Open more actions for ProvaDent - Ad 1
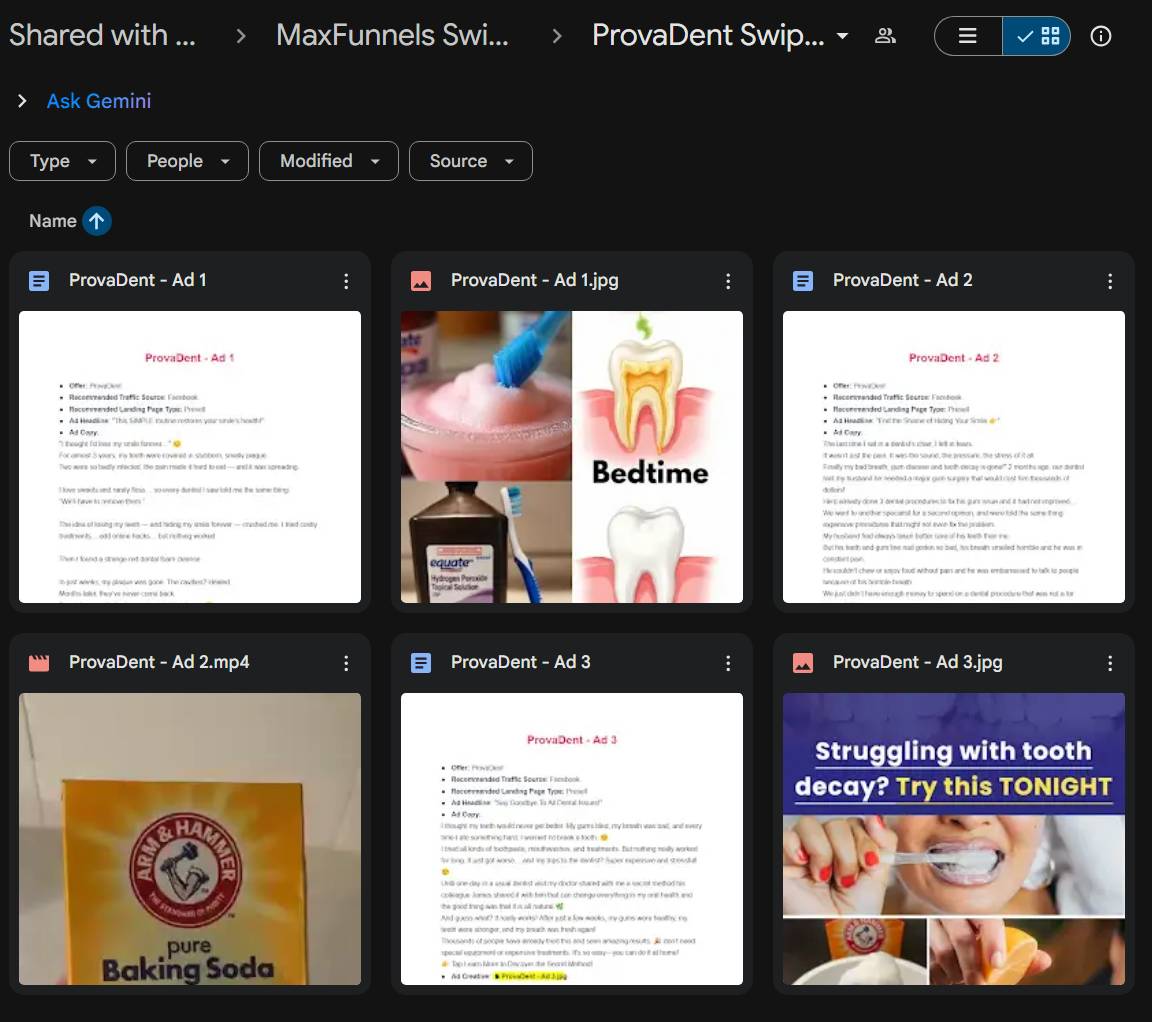The image size is (1152, 1022). [346, 281]
